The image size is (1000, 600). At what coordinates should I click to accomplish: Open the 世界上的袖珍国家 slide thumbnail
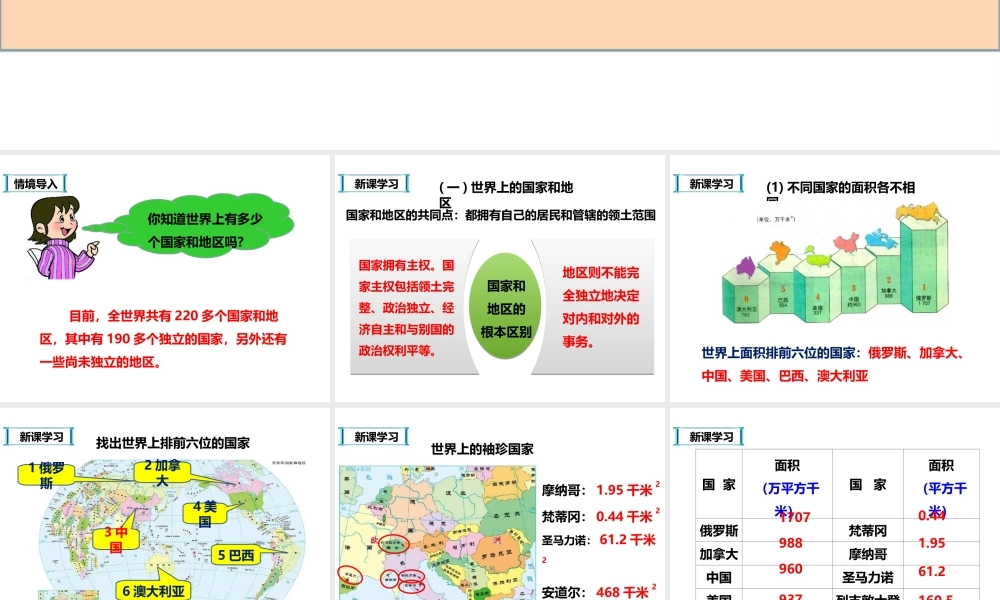coord(499,504)
